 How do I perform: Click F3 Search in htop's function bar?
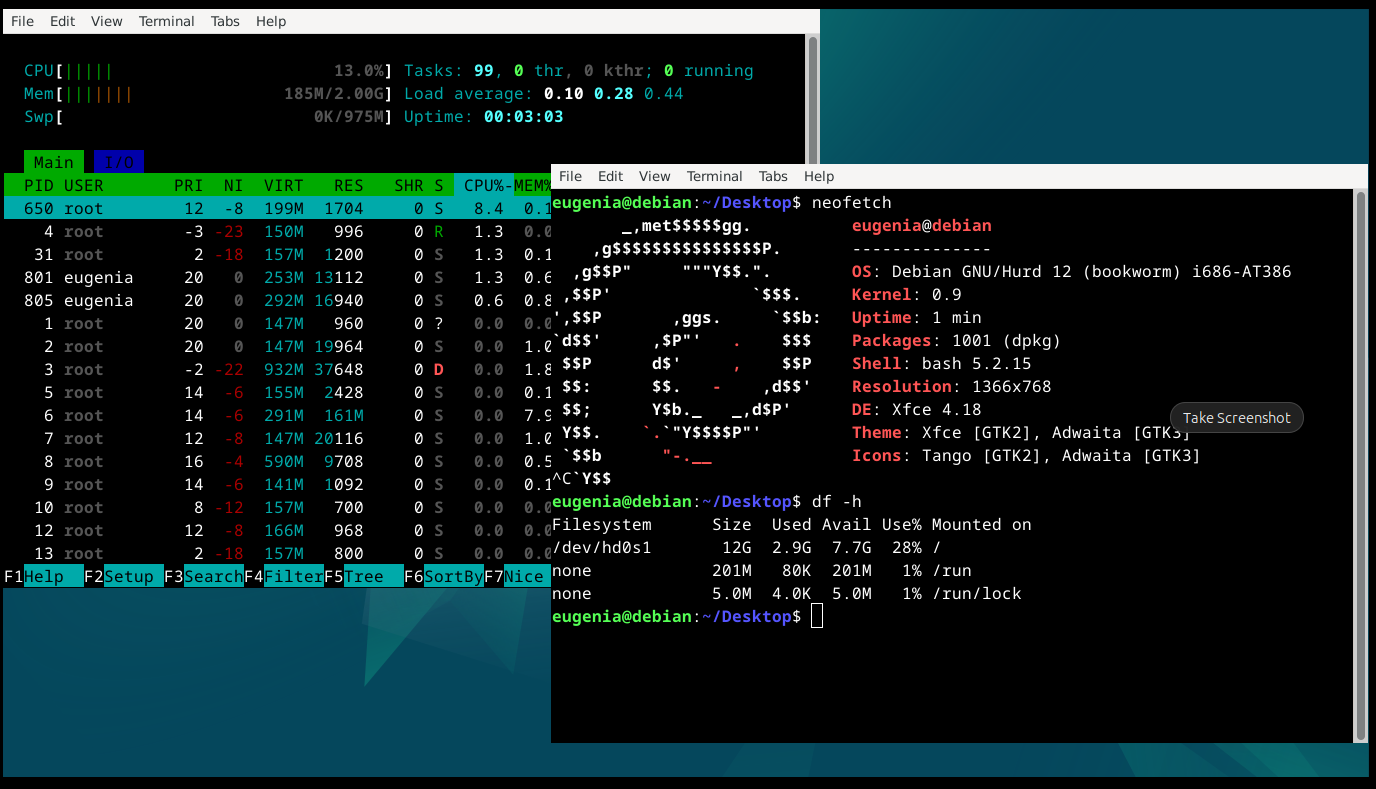tap(204, 577)
